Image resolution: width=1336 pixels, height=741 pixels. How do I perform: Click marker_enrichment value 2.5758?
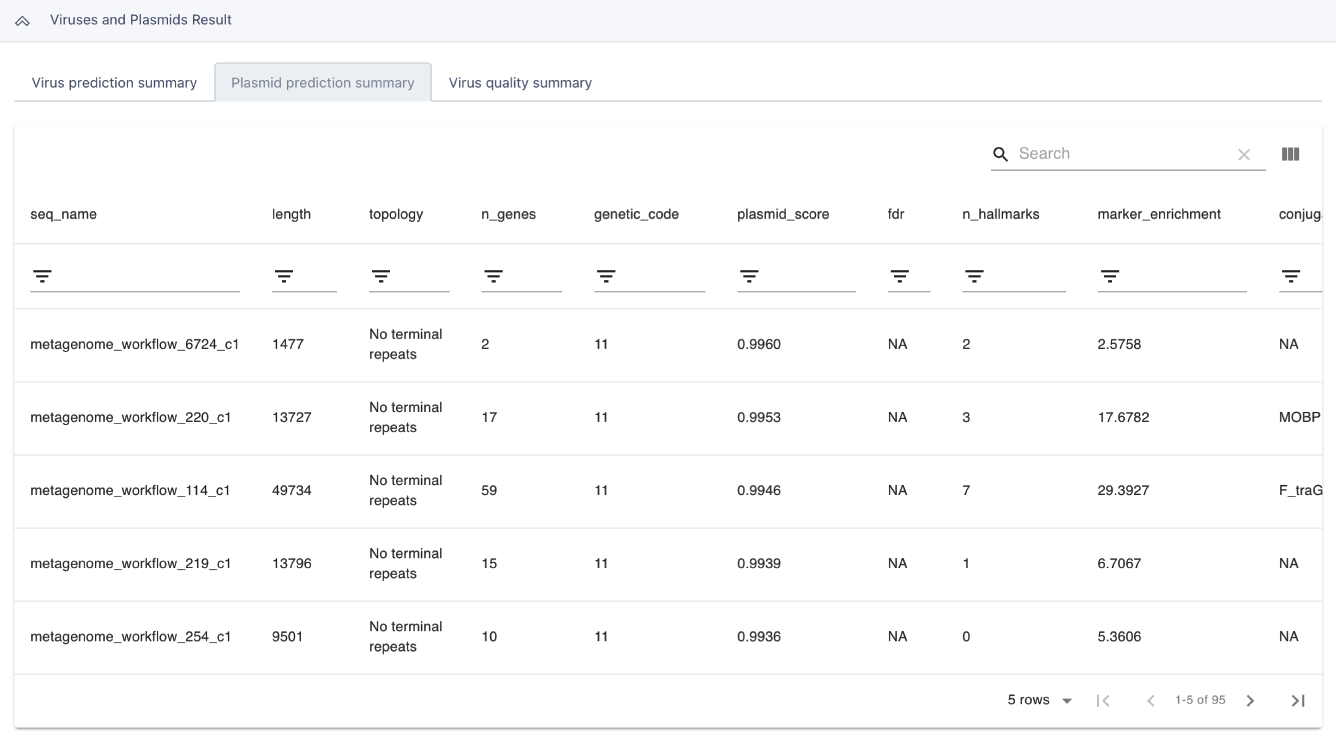[x=1119, y=344]
